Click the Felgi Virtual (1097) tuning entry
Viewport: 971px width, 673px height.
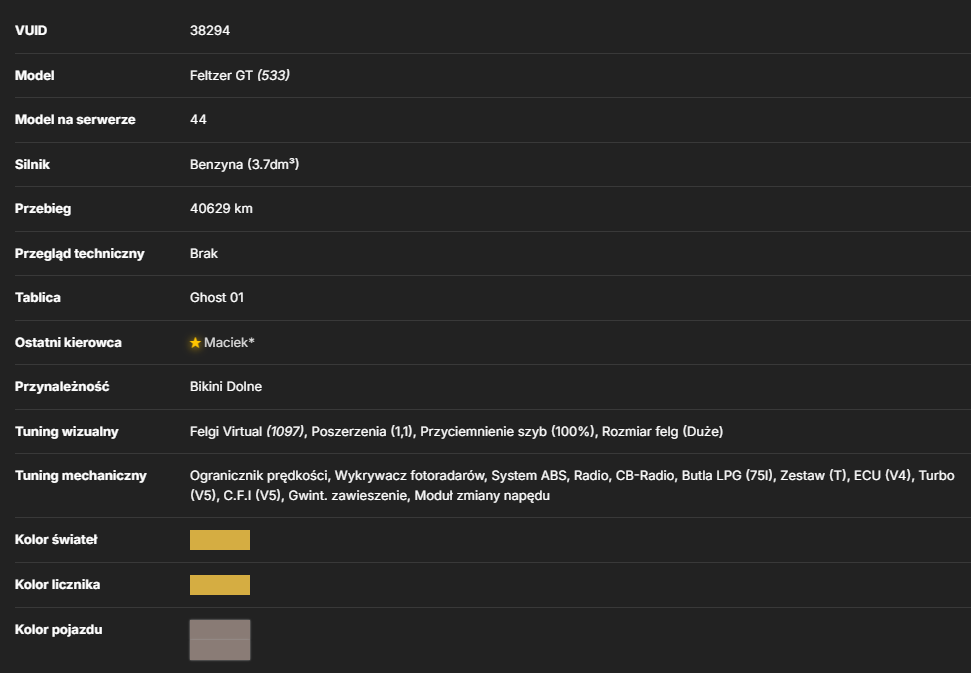(x=247, y=432)
